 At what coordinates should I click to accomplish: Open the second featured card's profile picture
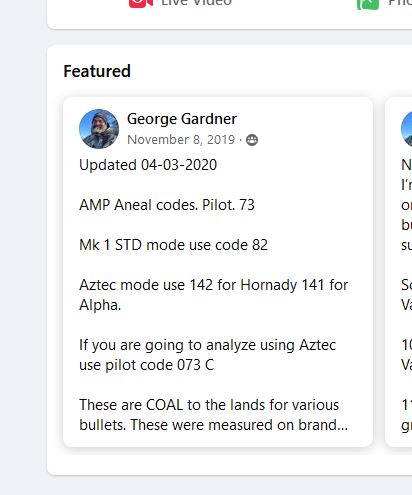click(406, 129)
